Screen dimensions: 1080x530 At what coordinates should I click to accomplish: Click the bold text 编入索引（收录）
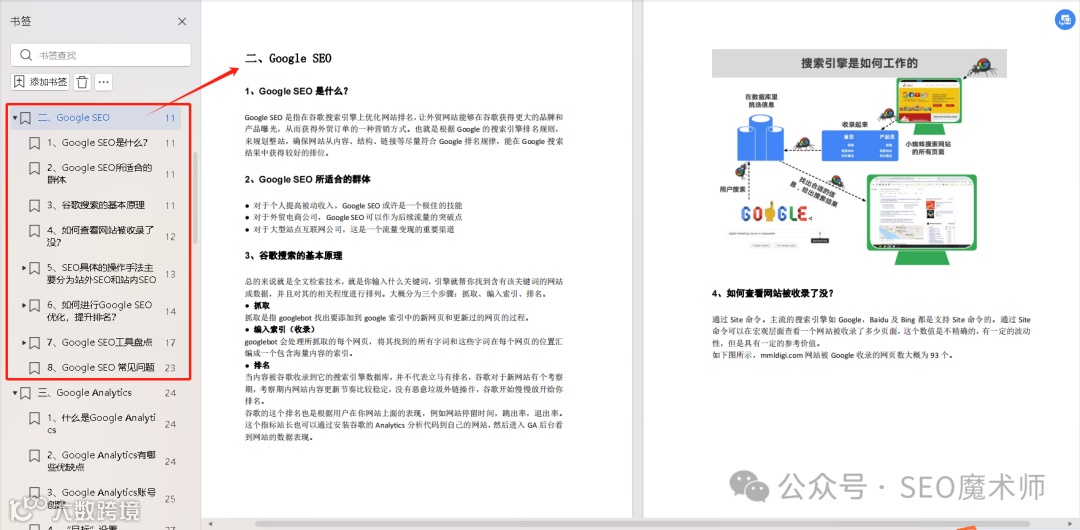284,329
